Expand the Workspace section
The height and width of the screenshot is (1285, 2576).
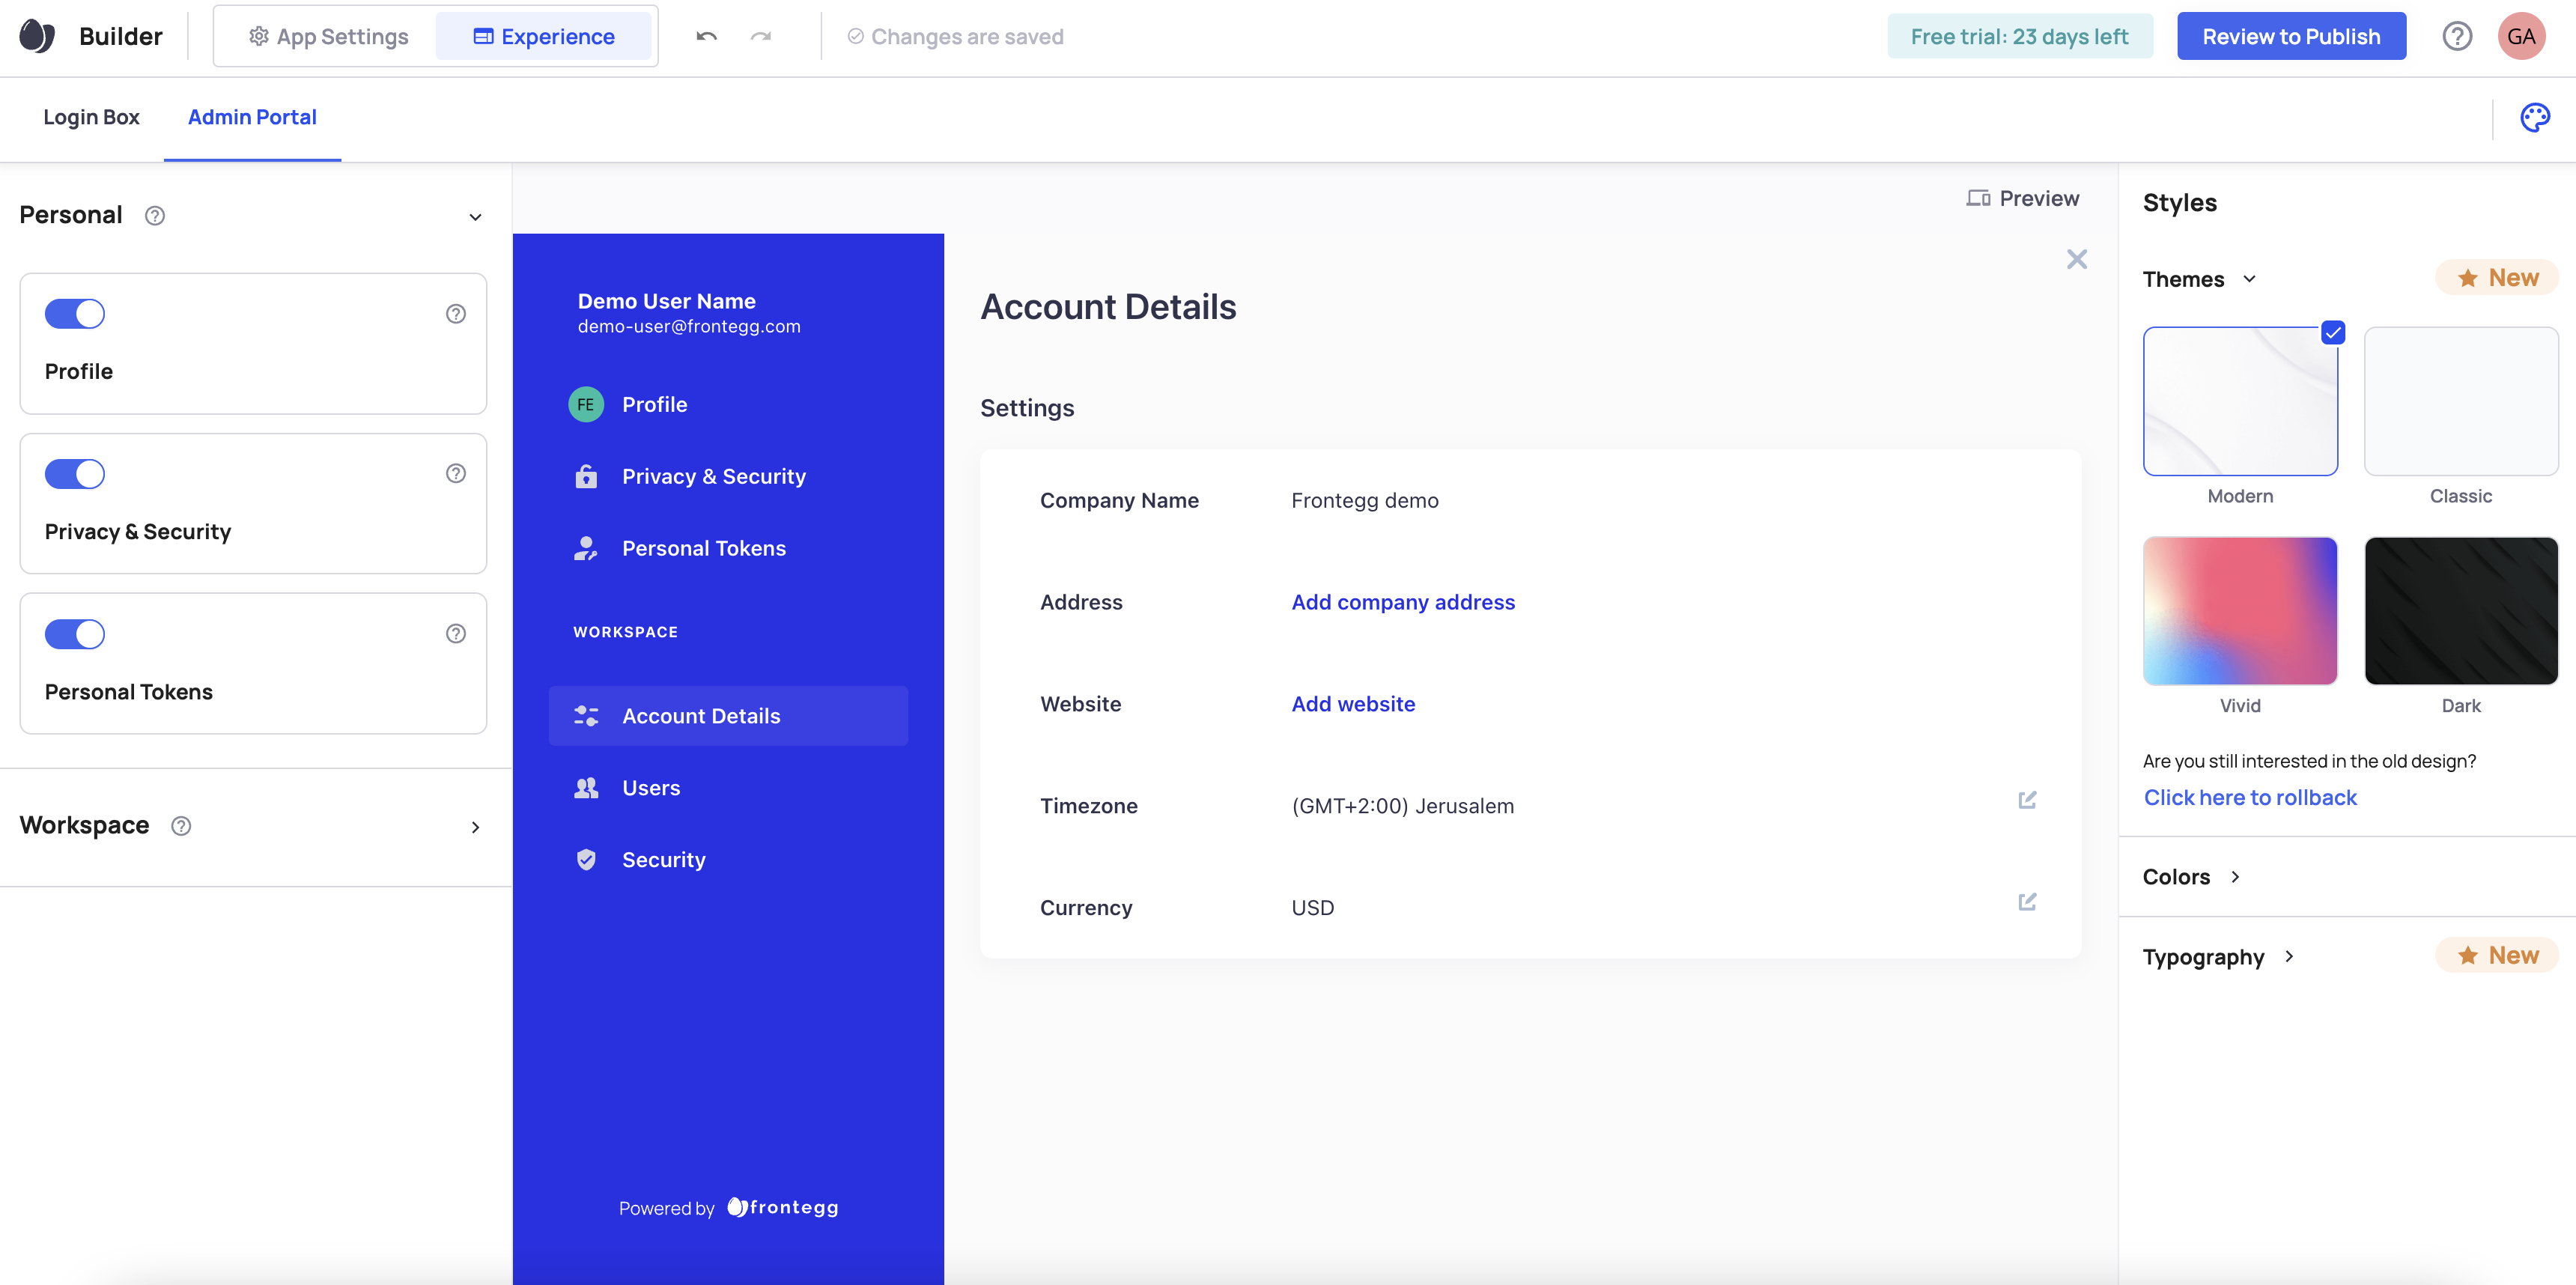[x=475, y=827]
